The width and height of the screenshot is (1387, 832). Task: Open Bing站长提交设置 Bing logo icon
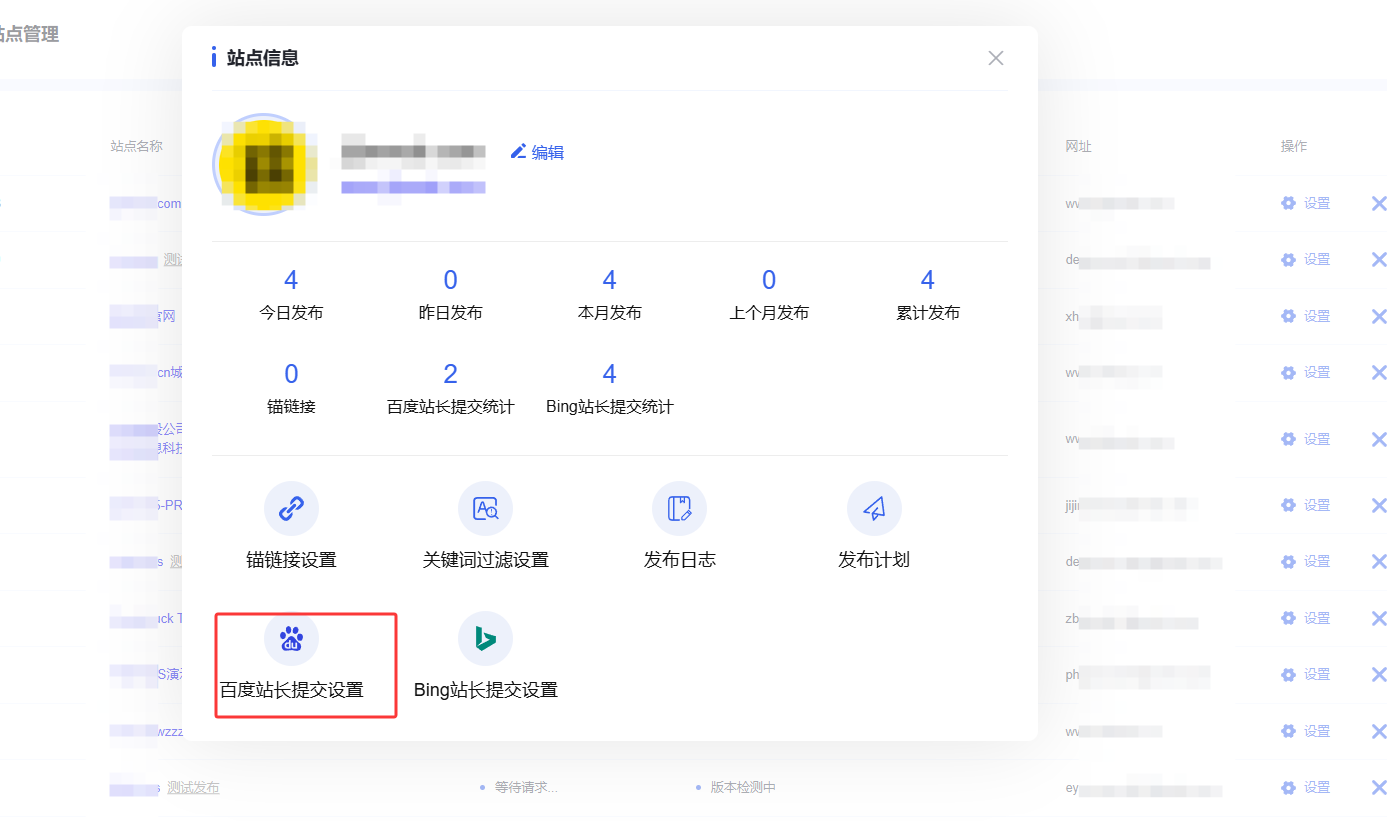(x=485, y=638)
